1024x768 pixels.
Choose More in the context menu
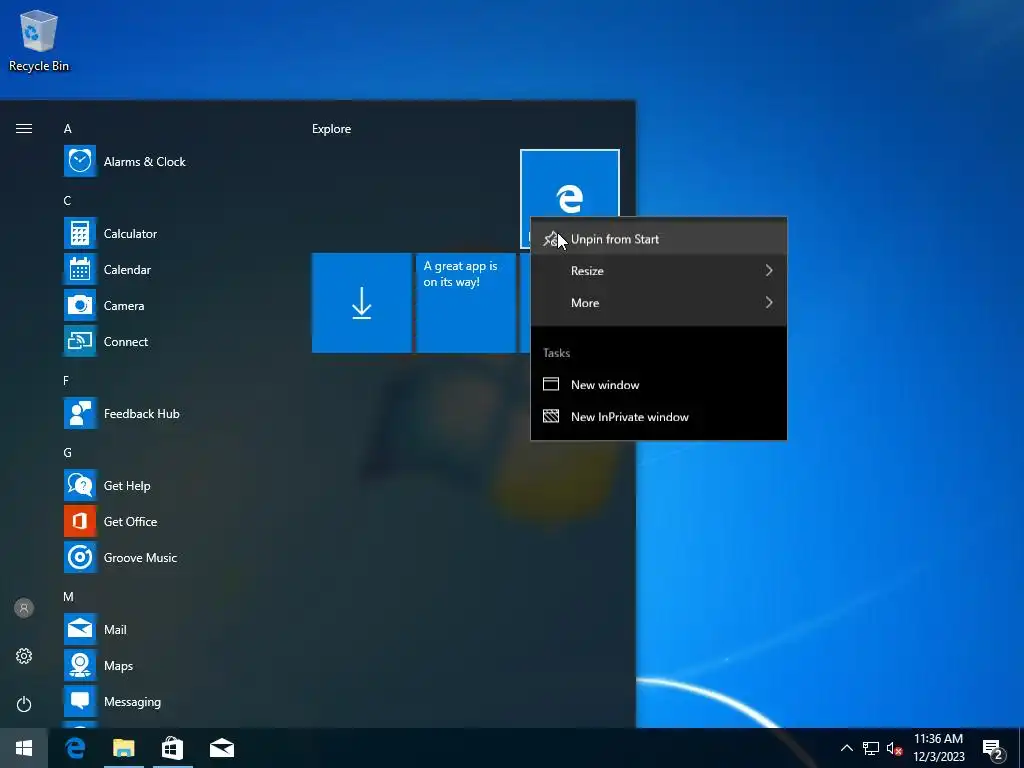point(658,302)
